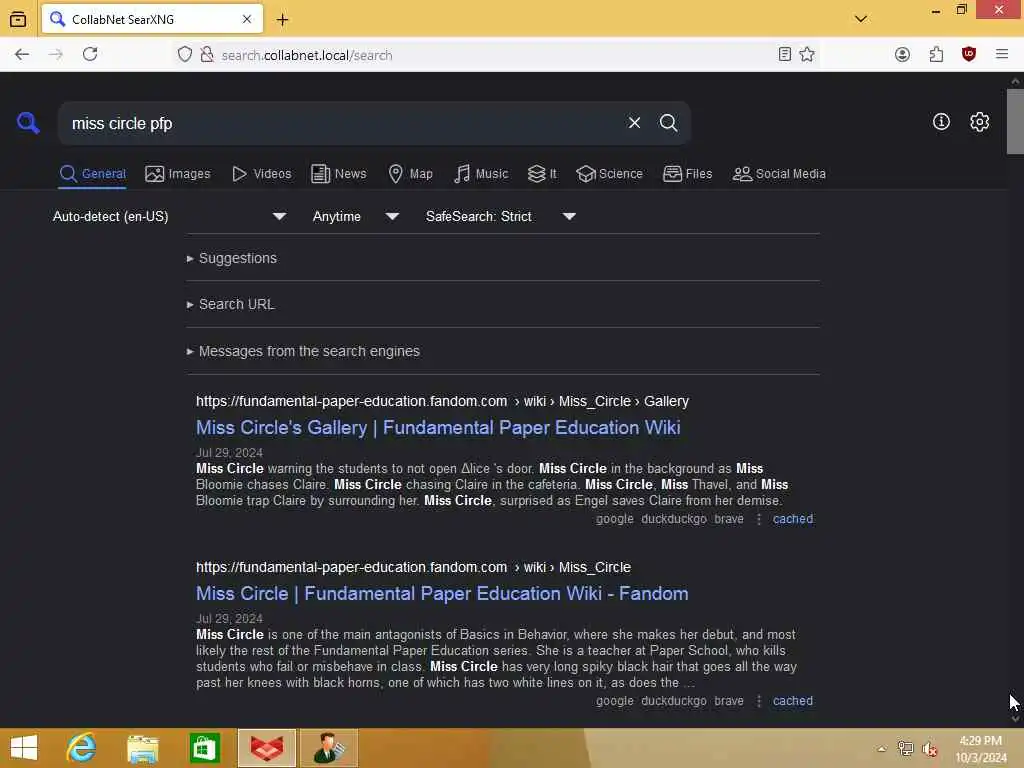Click the Gallery result URL breadcrumb
The image size is (1024, 768).
click(442, 401)
